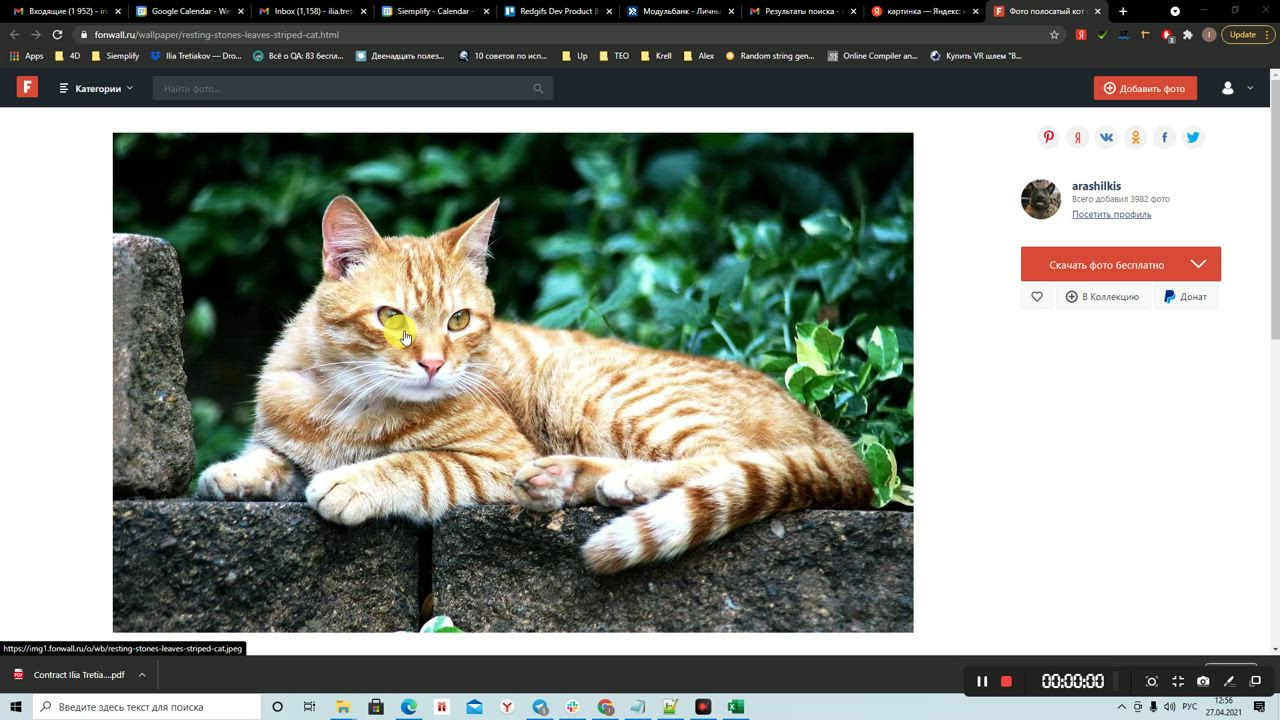Screen dimensions: 1280x720
Task: Open the recorder pen drawing tool
Action: point(1229,681)
